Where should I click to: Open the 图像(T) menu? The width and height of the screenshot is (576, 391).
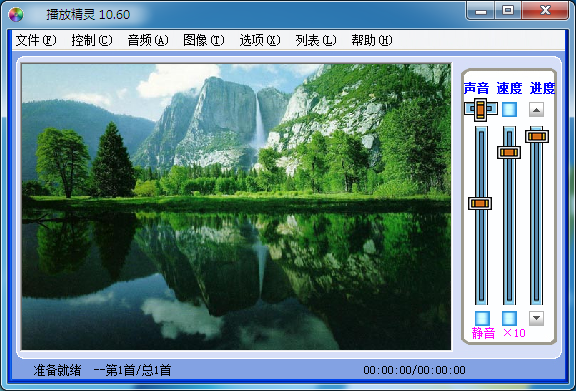(204, 40)
